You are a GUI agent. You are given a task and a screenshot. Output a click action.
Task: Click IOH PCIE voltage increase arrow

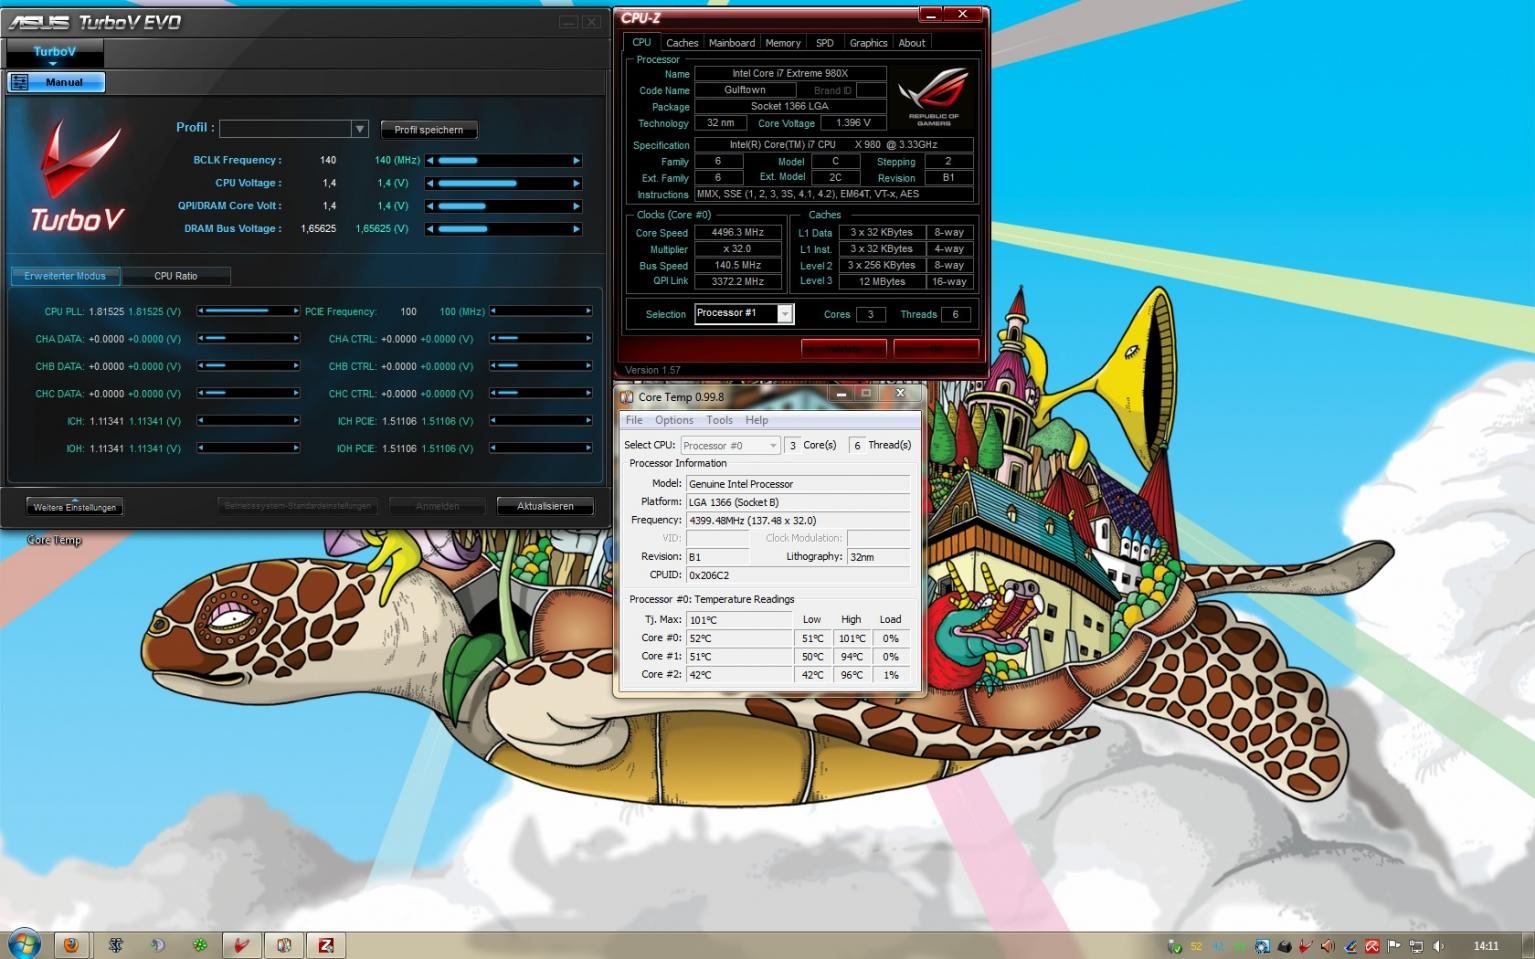[588, 447]
